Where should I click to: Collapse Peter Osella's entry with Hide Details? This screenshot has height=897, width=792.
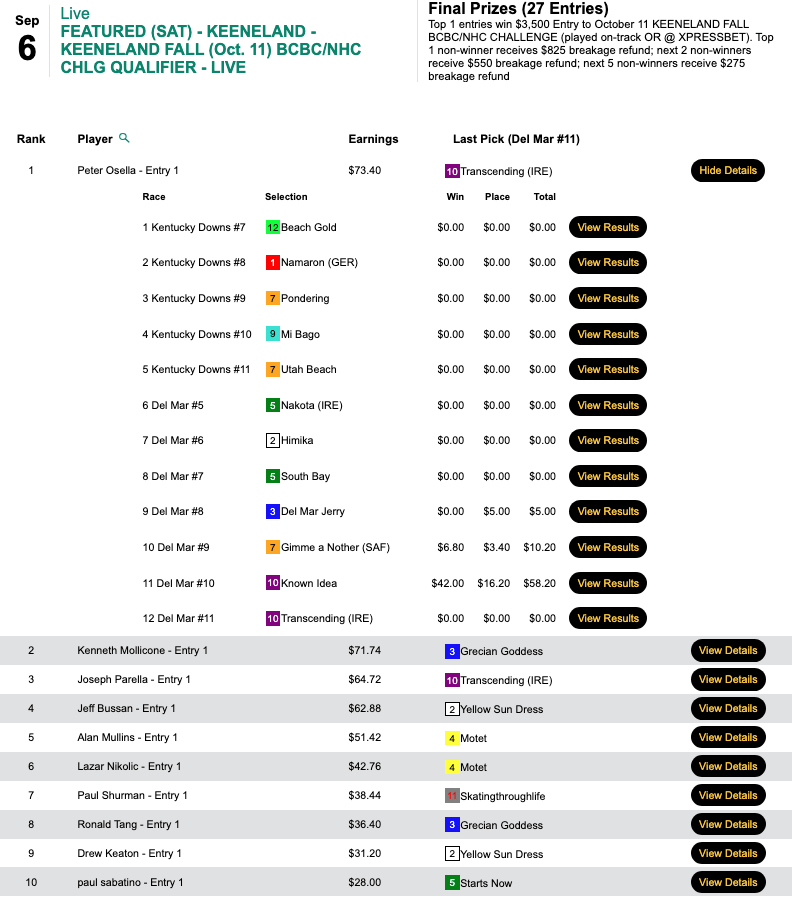727,171
